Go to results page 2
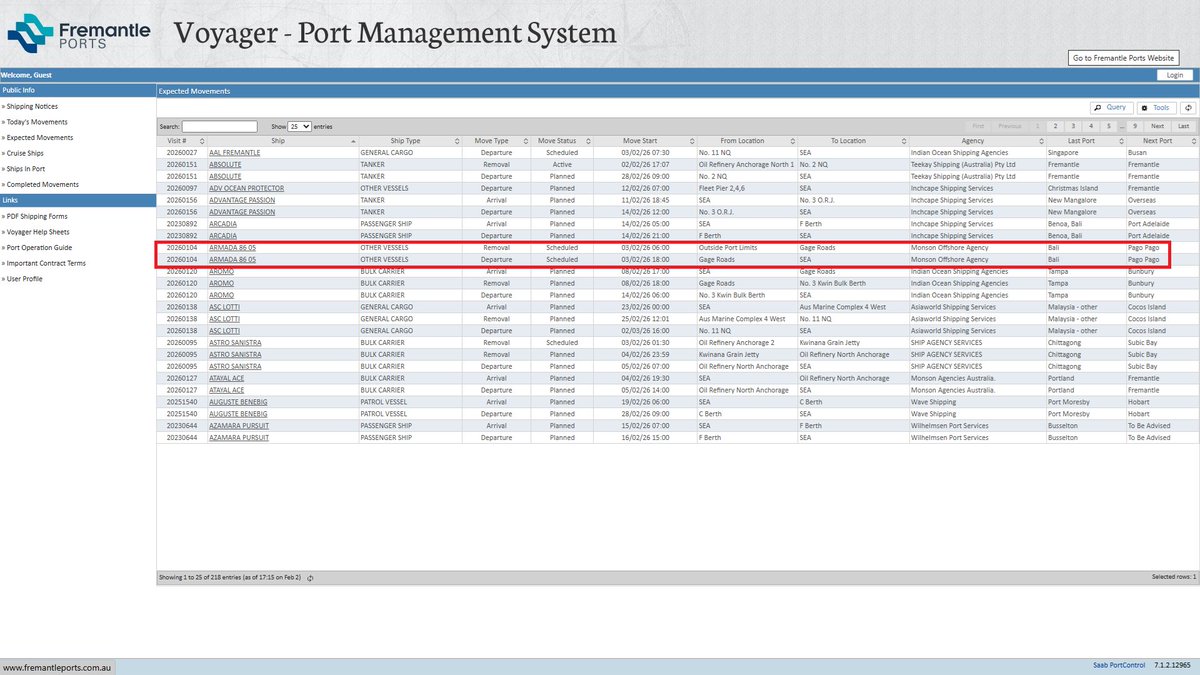Viewport: 1200px width, 675px height. (1055, 127)
